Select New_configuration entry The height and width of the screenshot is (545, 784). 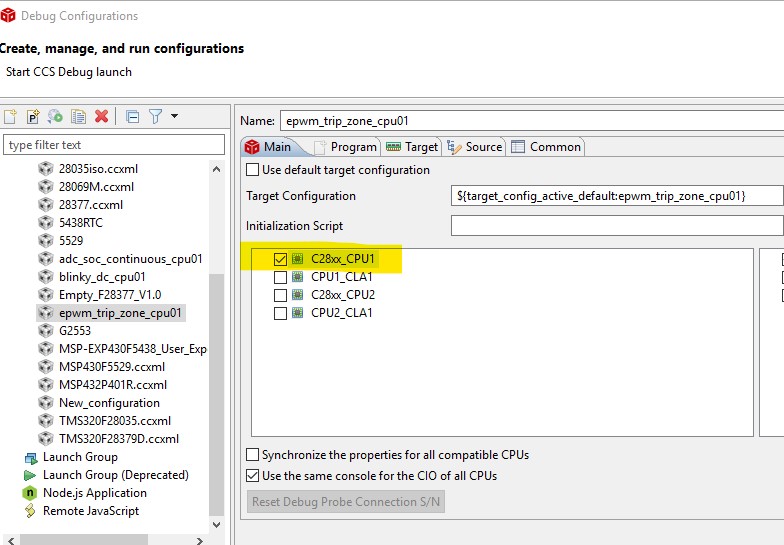tap(109, 403)
